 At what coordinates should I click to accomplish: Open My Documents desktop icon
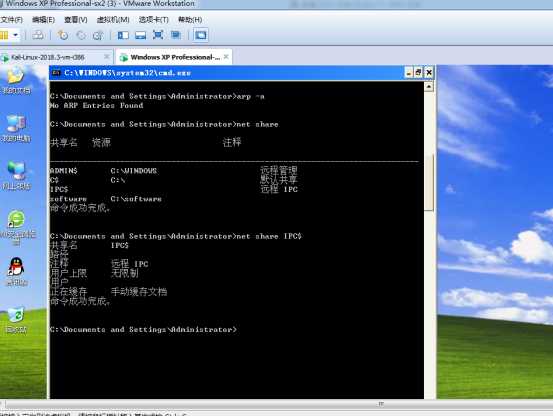(16, 80)
